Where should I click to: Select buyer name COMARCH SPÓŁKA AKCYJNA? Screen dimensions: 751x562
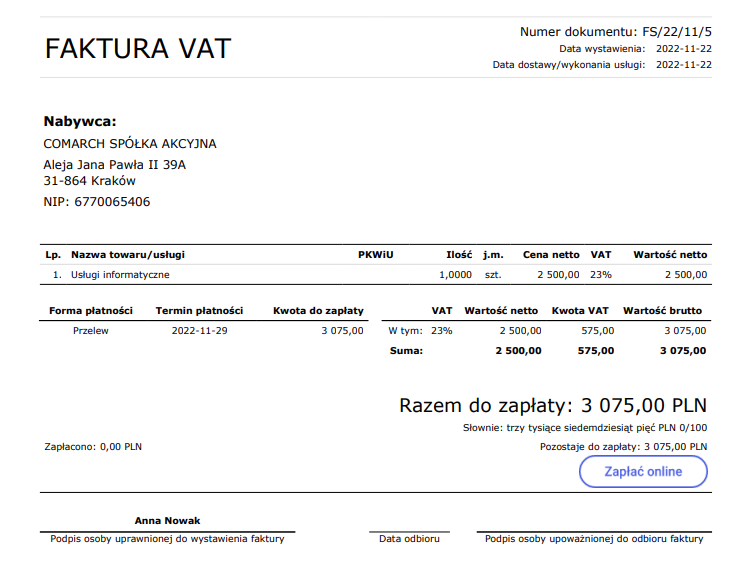[x=130, y=144]
